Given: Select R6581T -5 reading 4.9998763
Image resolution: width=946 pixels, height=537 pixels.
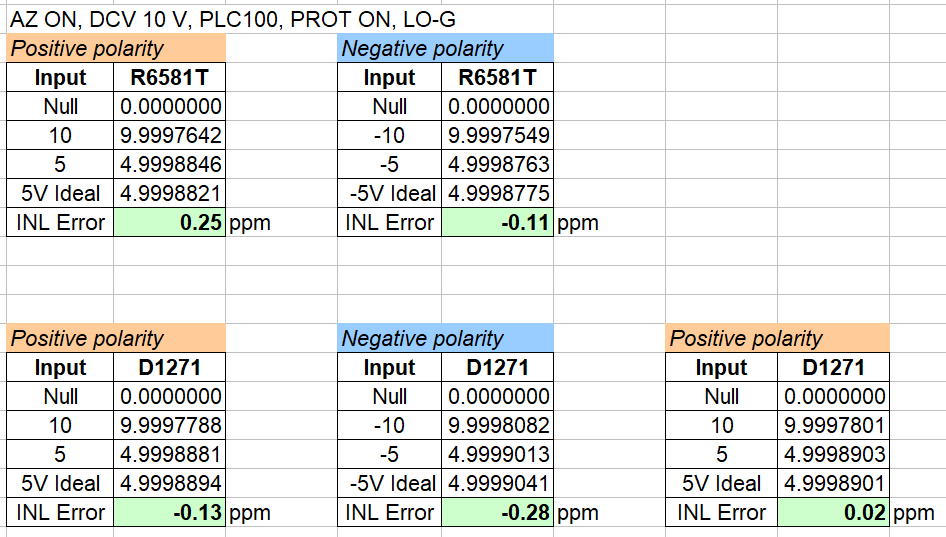Looking at the screenshot, I should tap(498, 164).
